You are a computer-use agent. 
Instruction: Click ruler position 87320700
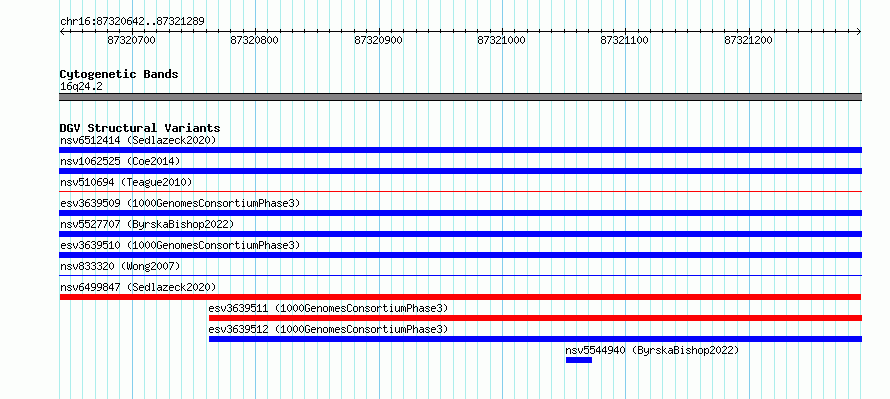(131, 40)
